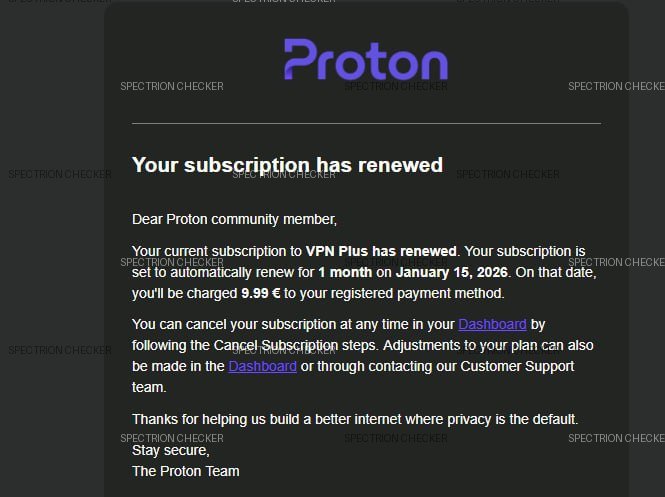Open the first Dashboard link after "in your"
The width and height of the screenshot is (665, 497).
(x=492, y=324)
